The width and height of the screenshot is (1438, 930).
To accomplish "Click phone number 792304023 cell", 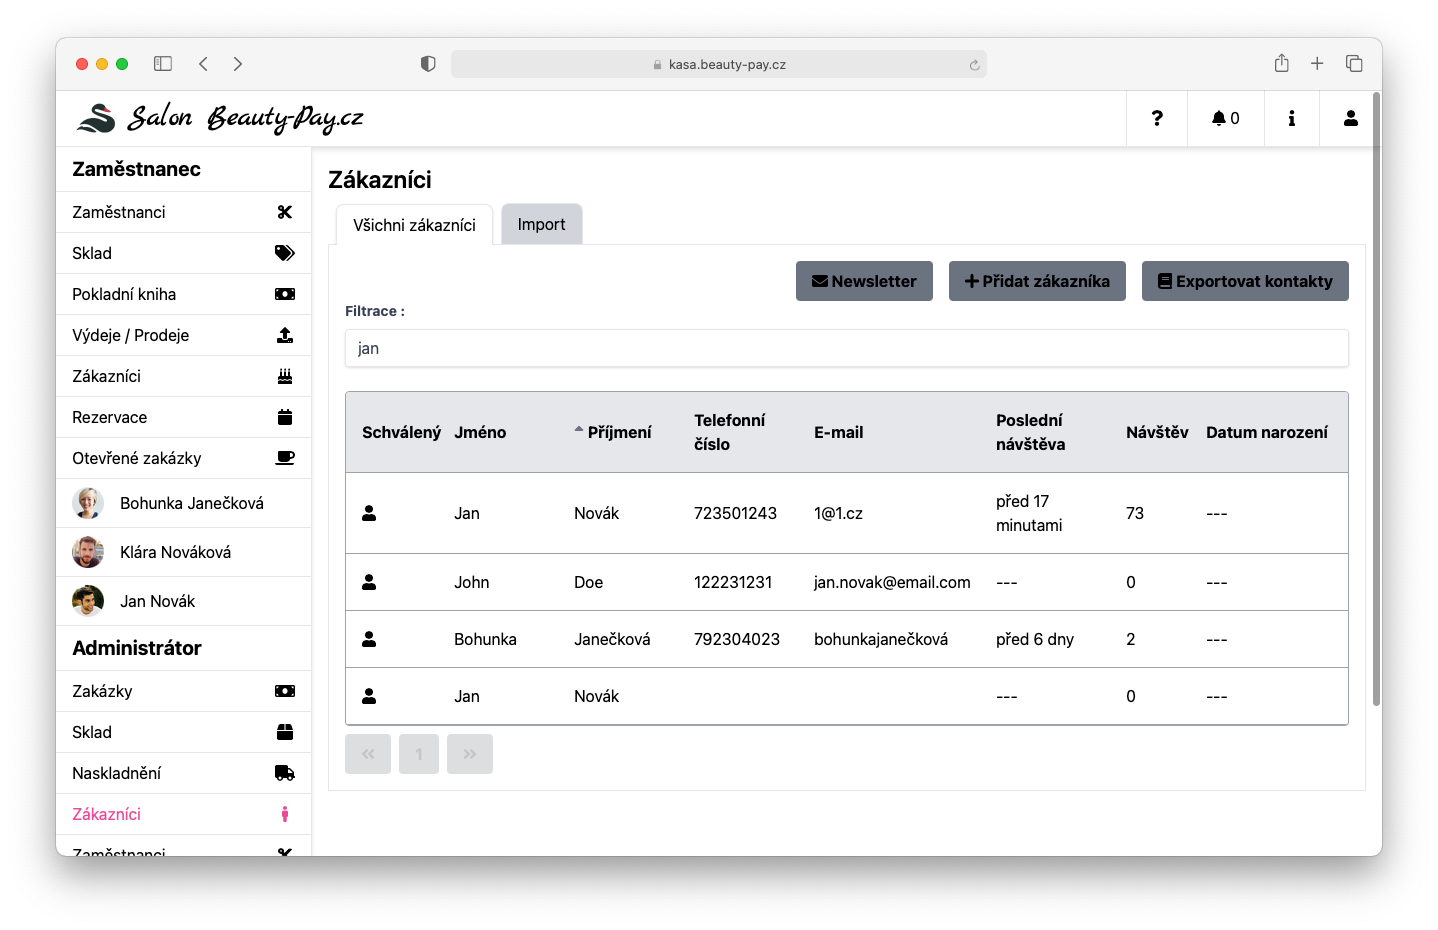I will pyautogui.click(x=737, y=639).
